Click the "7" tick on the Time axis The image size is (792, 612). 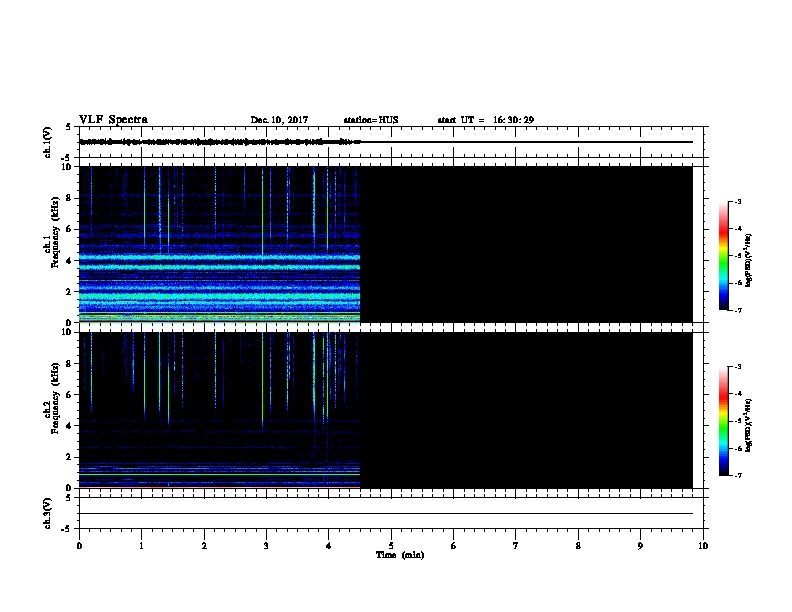516,546
